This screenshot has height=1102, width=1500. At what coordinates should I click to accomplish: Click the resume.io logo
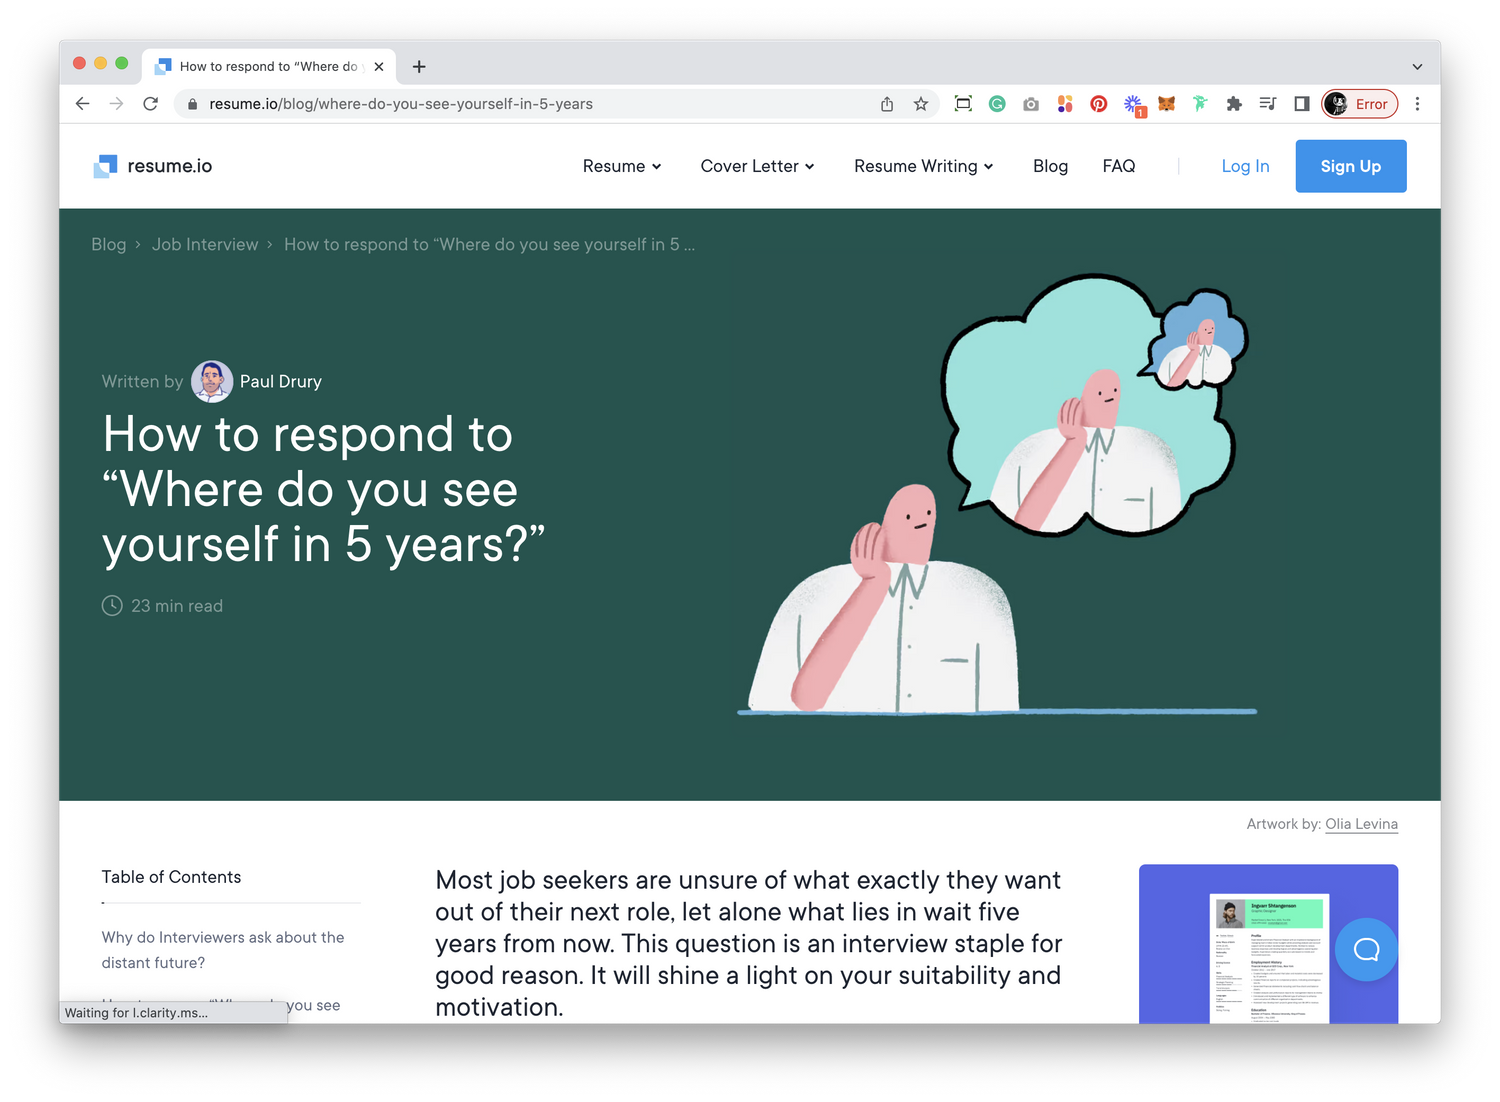[152, 166]
